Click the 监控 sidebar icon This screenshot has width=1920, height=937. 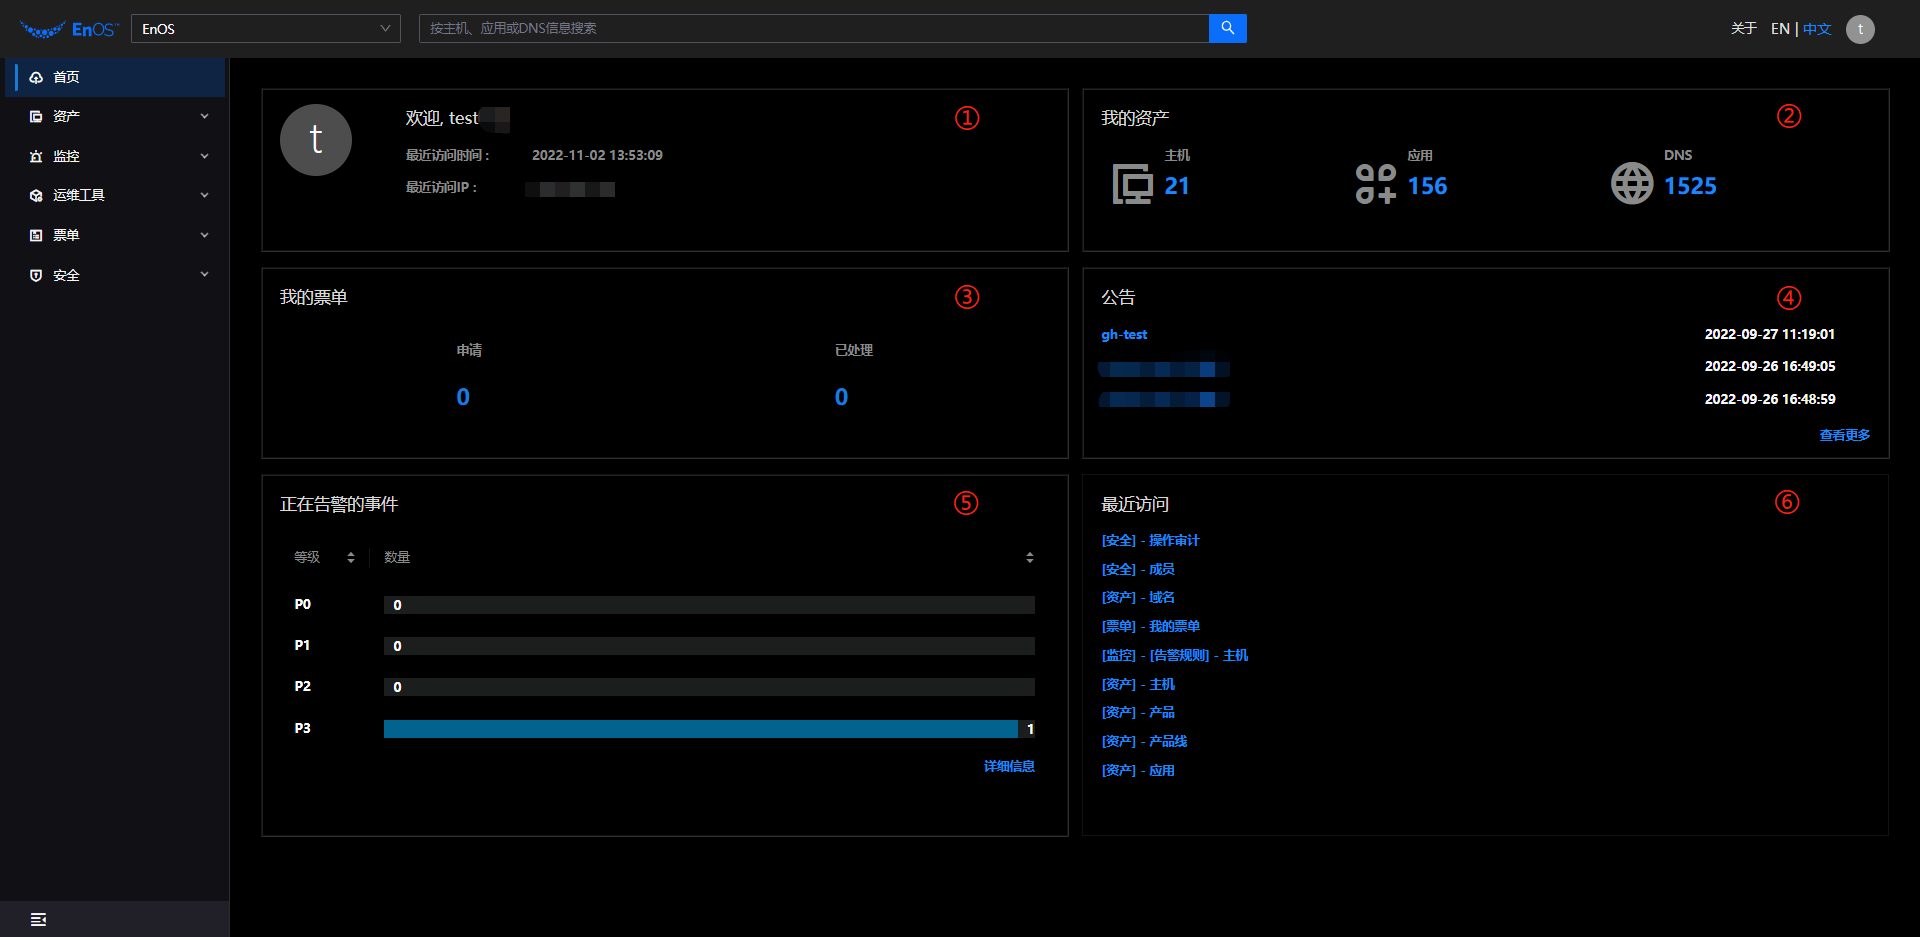(x=36, y=156)
